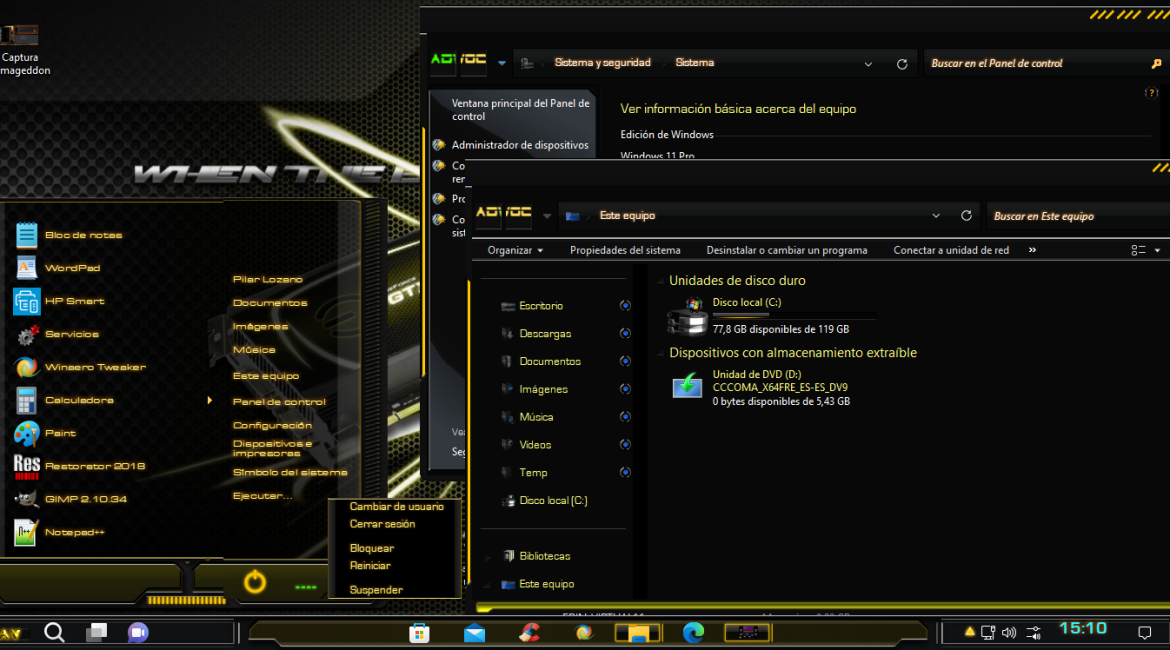Refresh the Este equipo window
The image size is (1170, 650).
click(x=966, y=216)
